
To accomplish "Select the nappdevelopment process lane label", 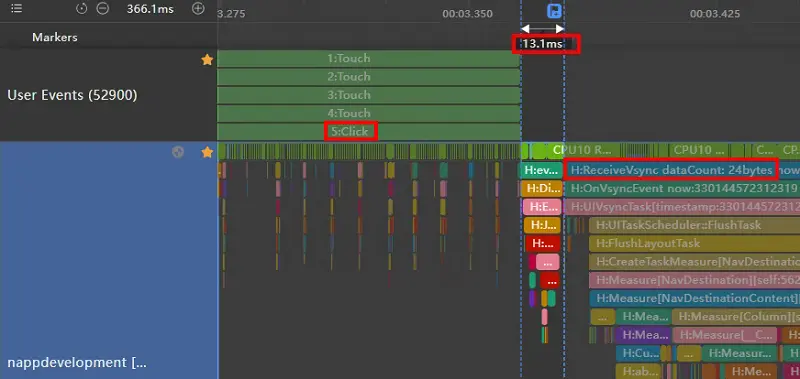I will [x=77, y=363].
